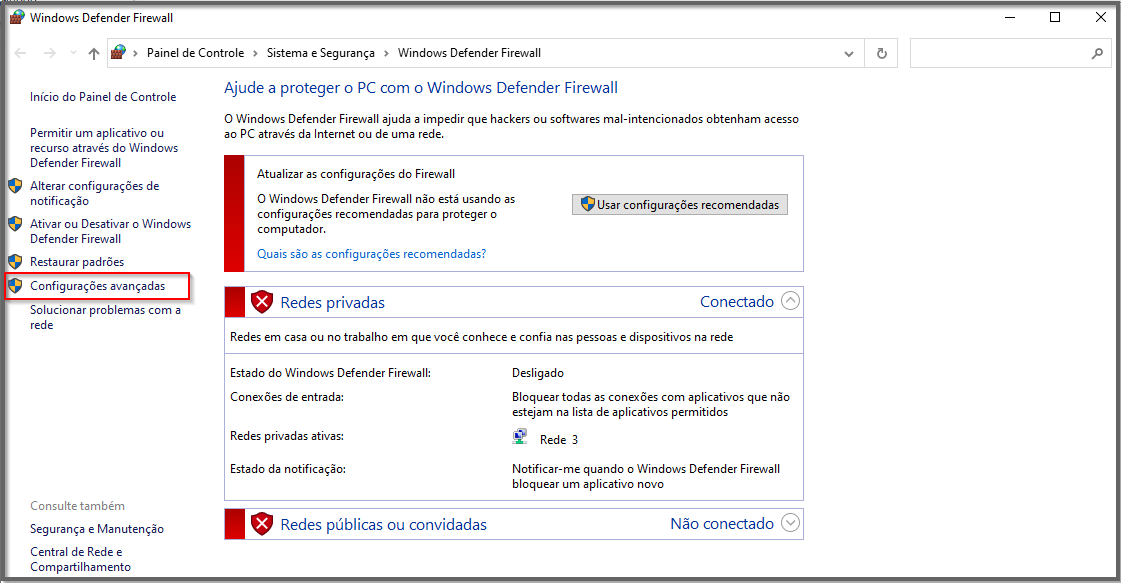Expand the address bar history dropdown
The image size is (1121, 583).
click(849, 54)
